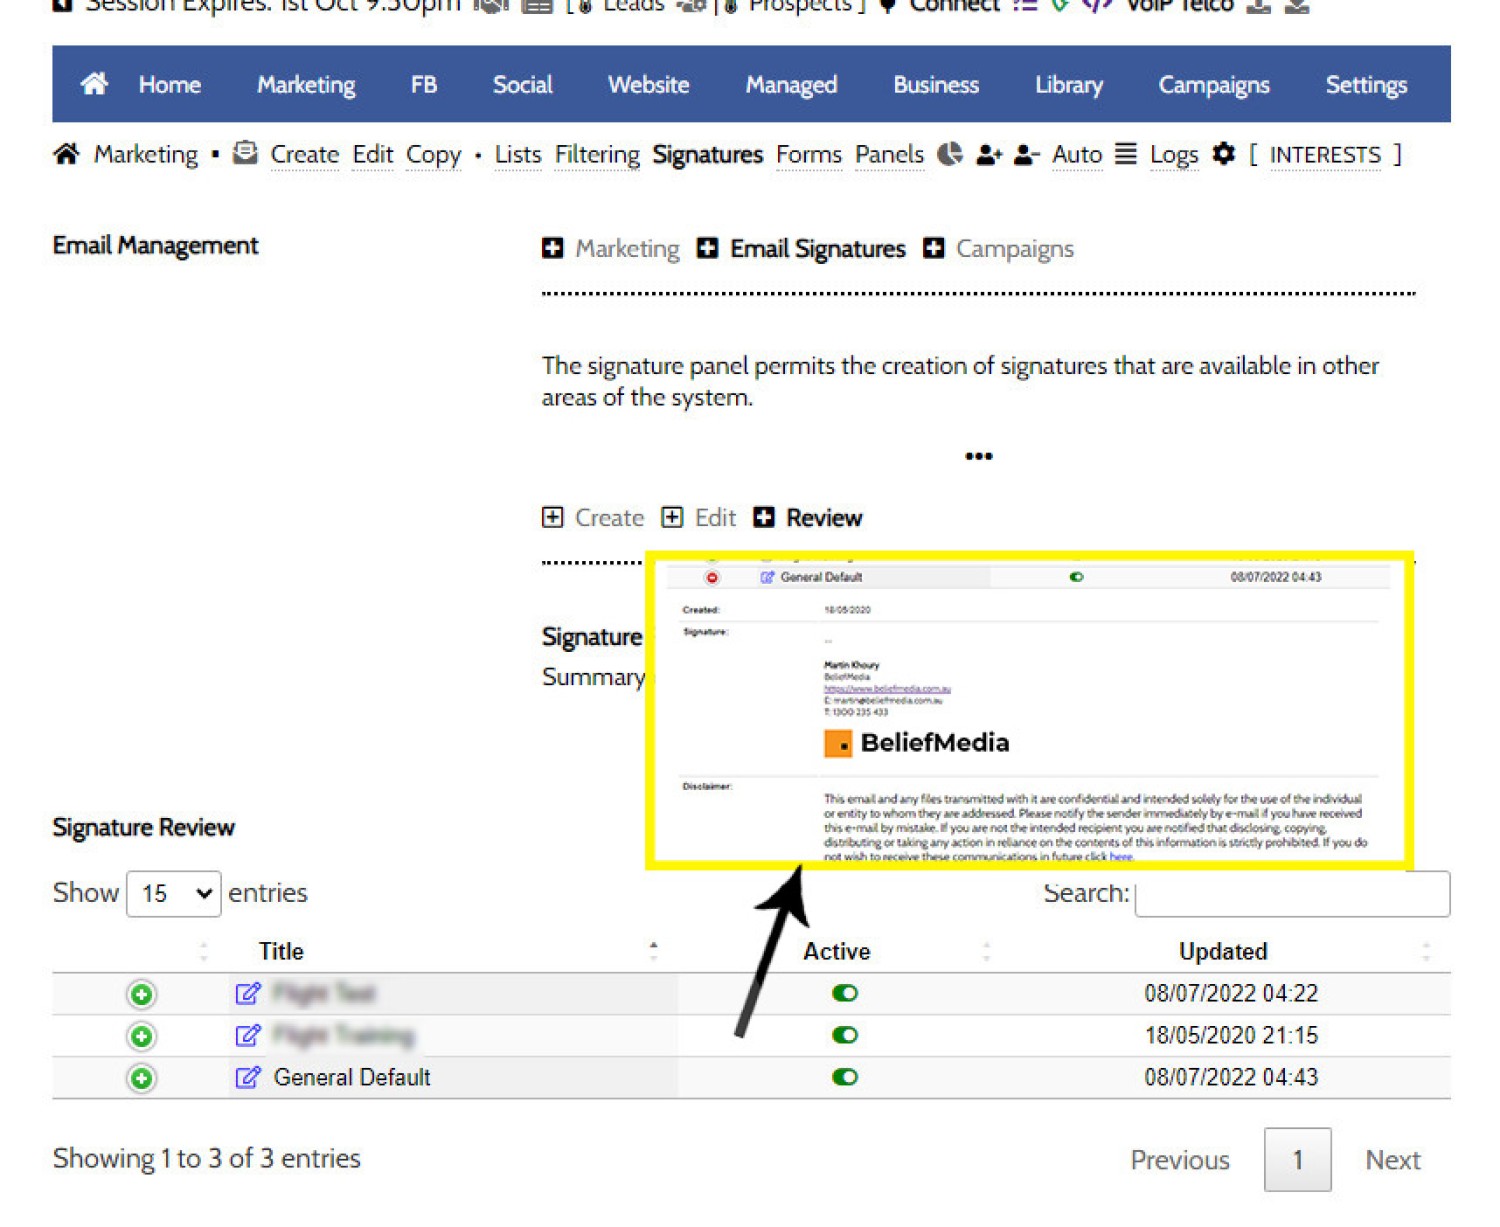The height and width of the screenshot is (1227, 1500).
Task: Open the Library menu in navbar
Action: click(1068, 85)
